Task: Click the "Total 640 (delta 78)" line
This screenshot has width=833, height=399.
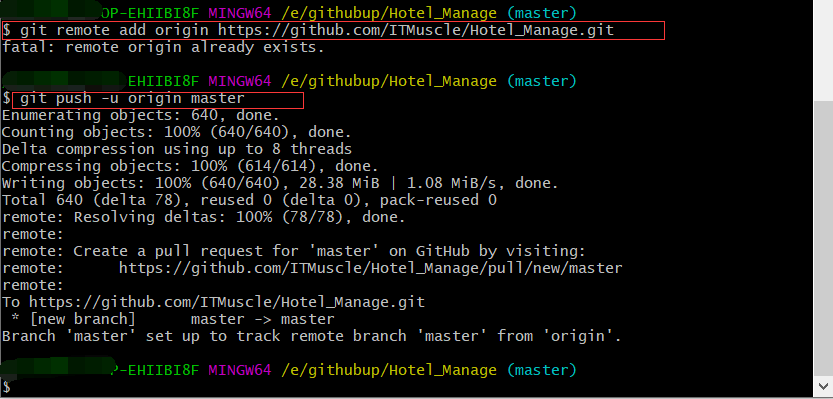Action: tap(249, 200)
